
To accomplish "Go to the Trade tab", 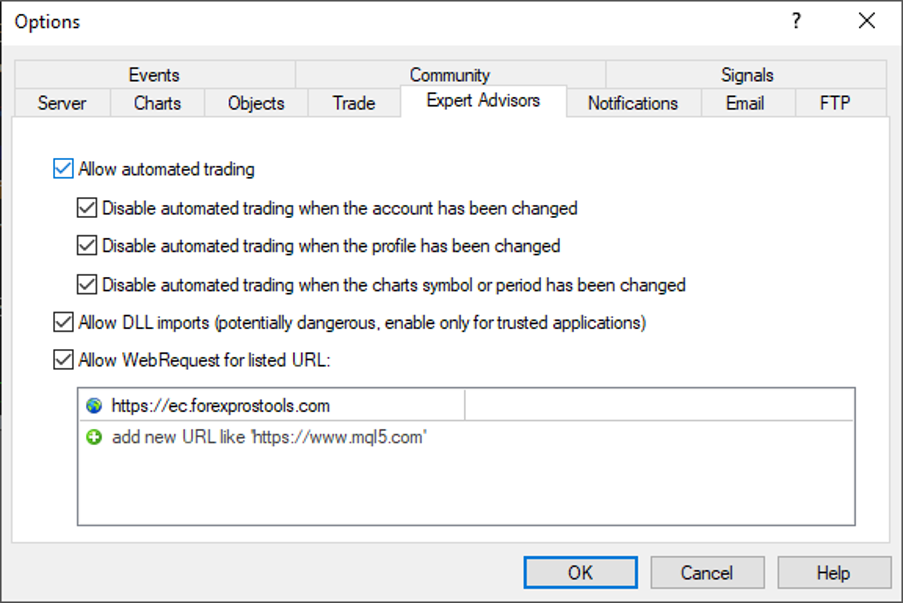I will 354,103.
